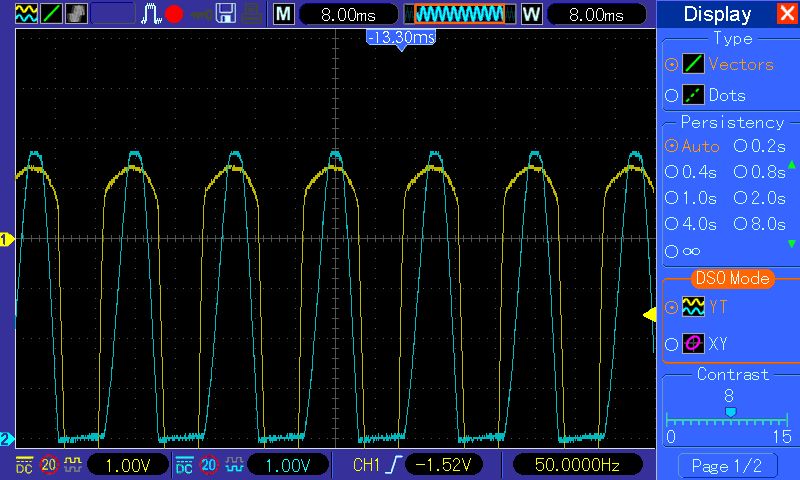Click the printer icon in top toolbar

(252, 14)
